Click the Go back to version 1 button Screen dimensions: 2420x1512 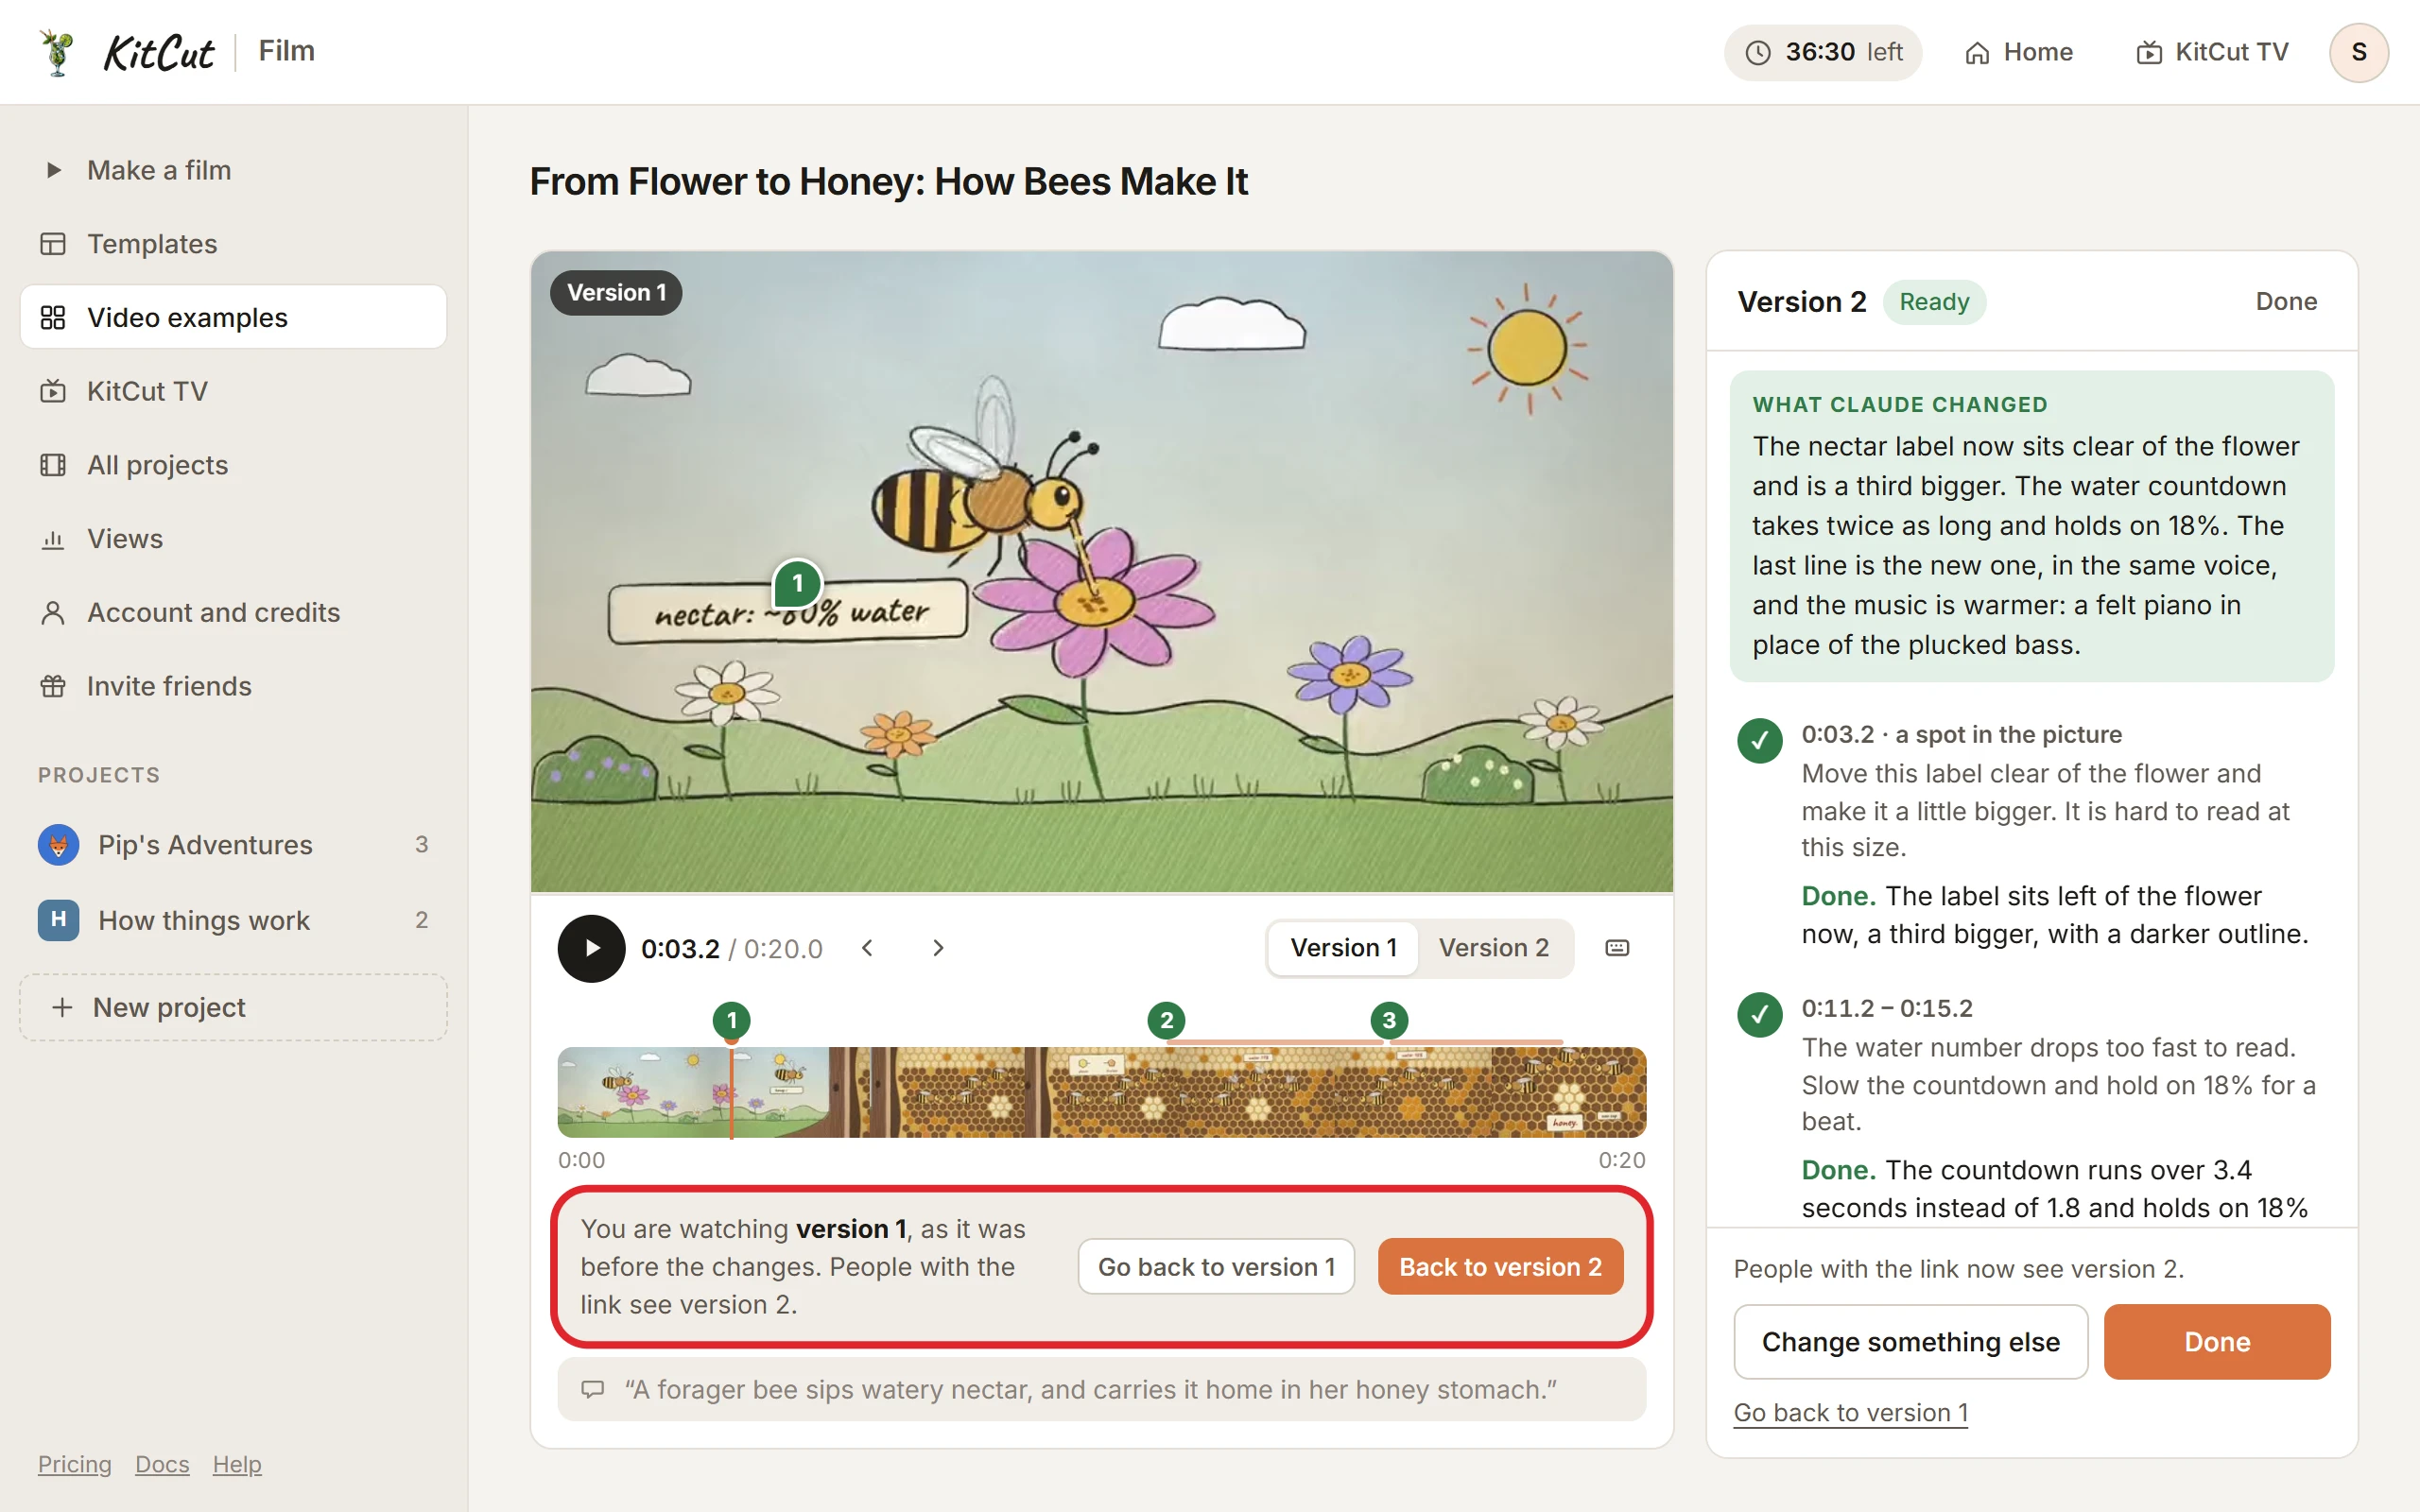coord(1216,1267)
